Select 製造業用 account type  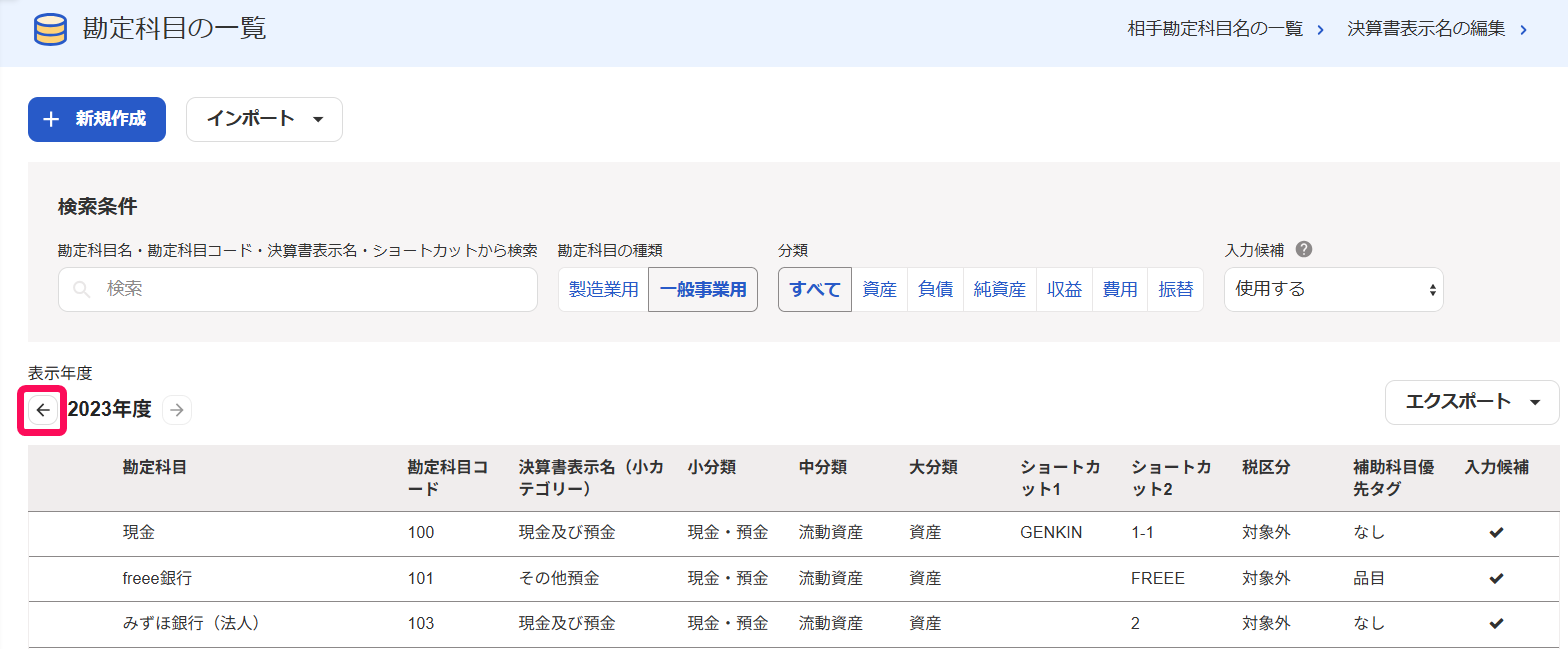coord(603,290)
